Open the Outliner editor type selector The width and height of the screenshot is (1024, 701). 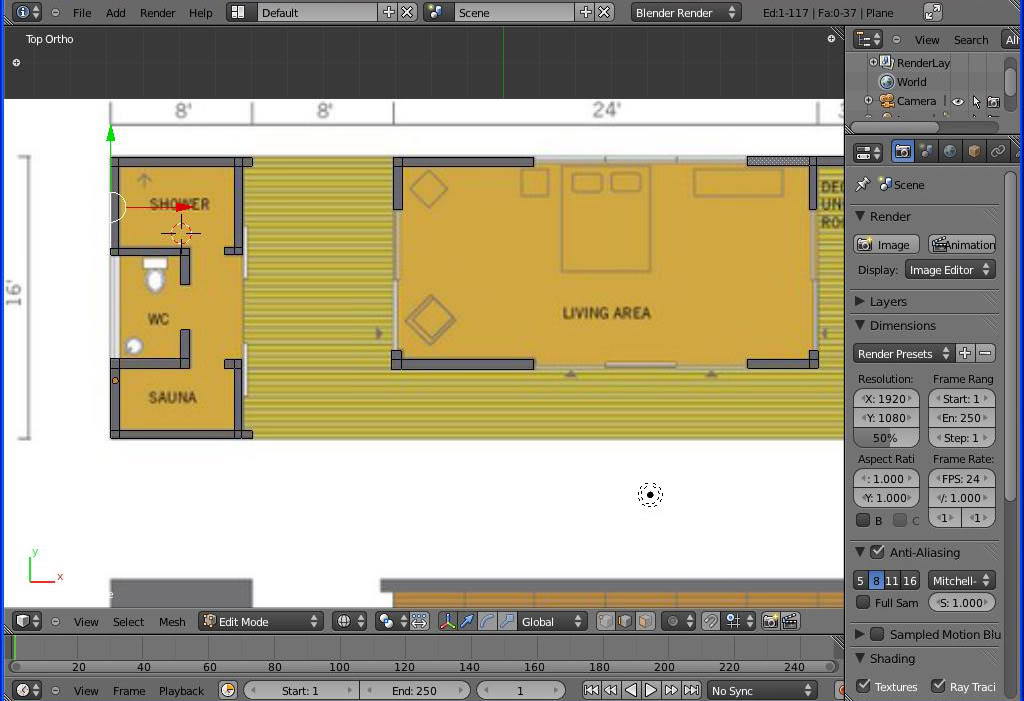click(x=868, y=40)
